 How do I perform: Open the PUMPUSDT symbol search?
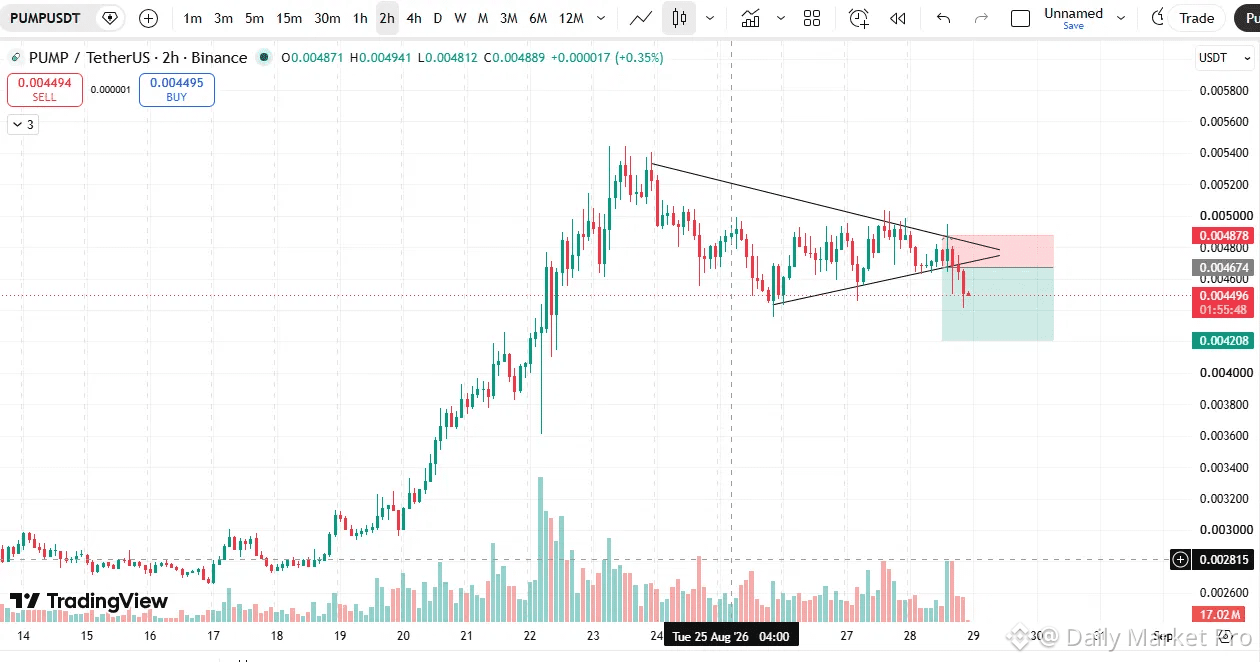coord(45,18)
